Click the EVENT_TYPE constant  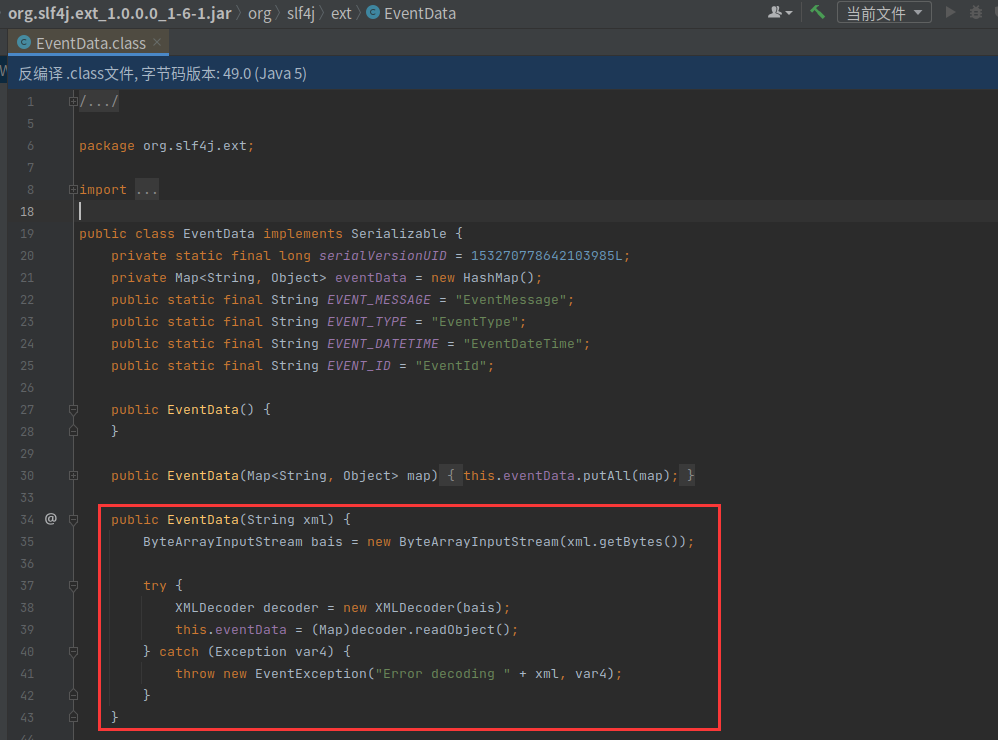pyautogui.click(x=367, y=322)
